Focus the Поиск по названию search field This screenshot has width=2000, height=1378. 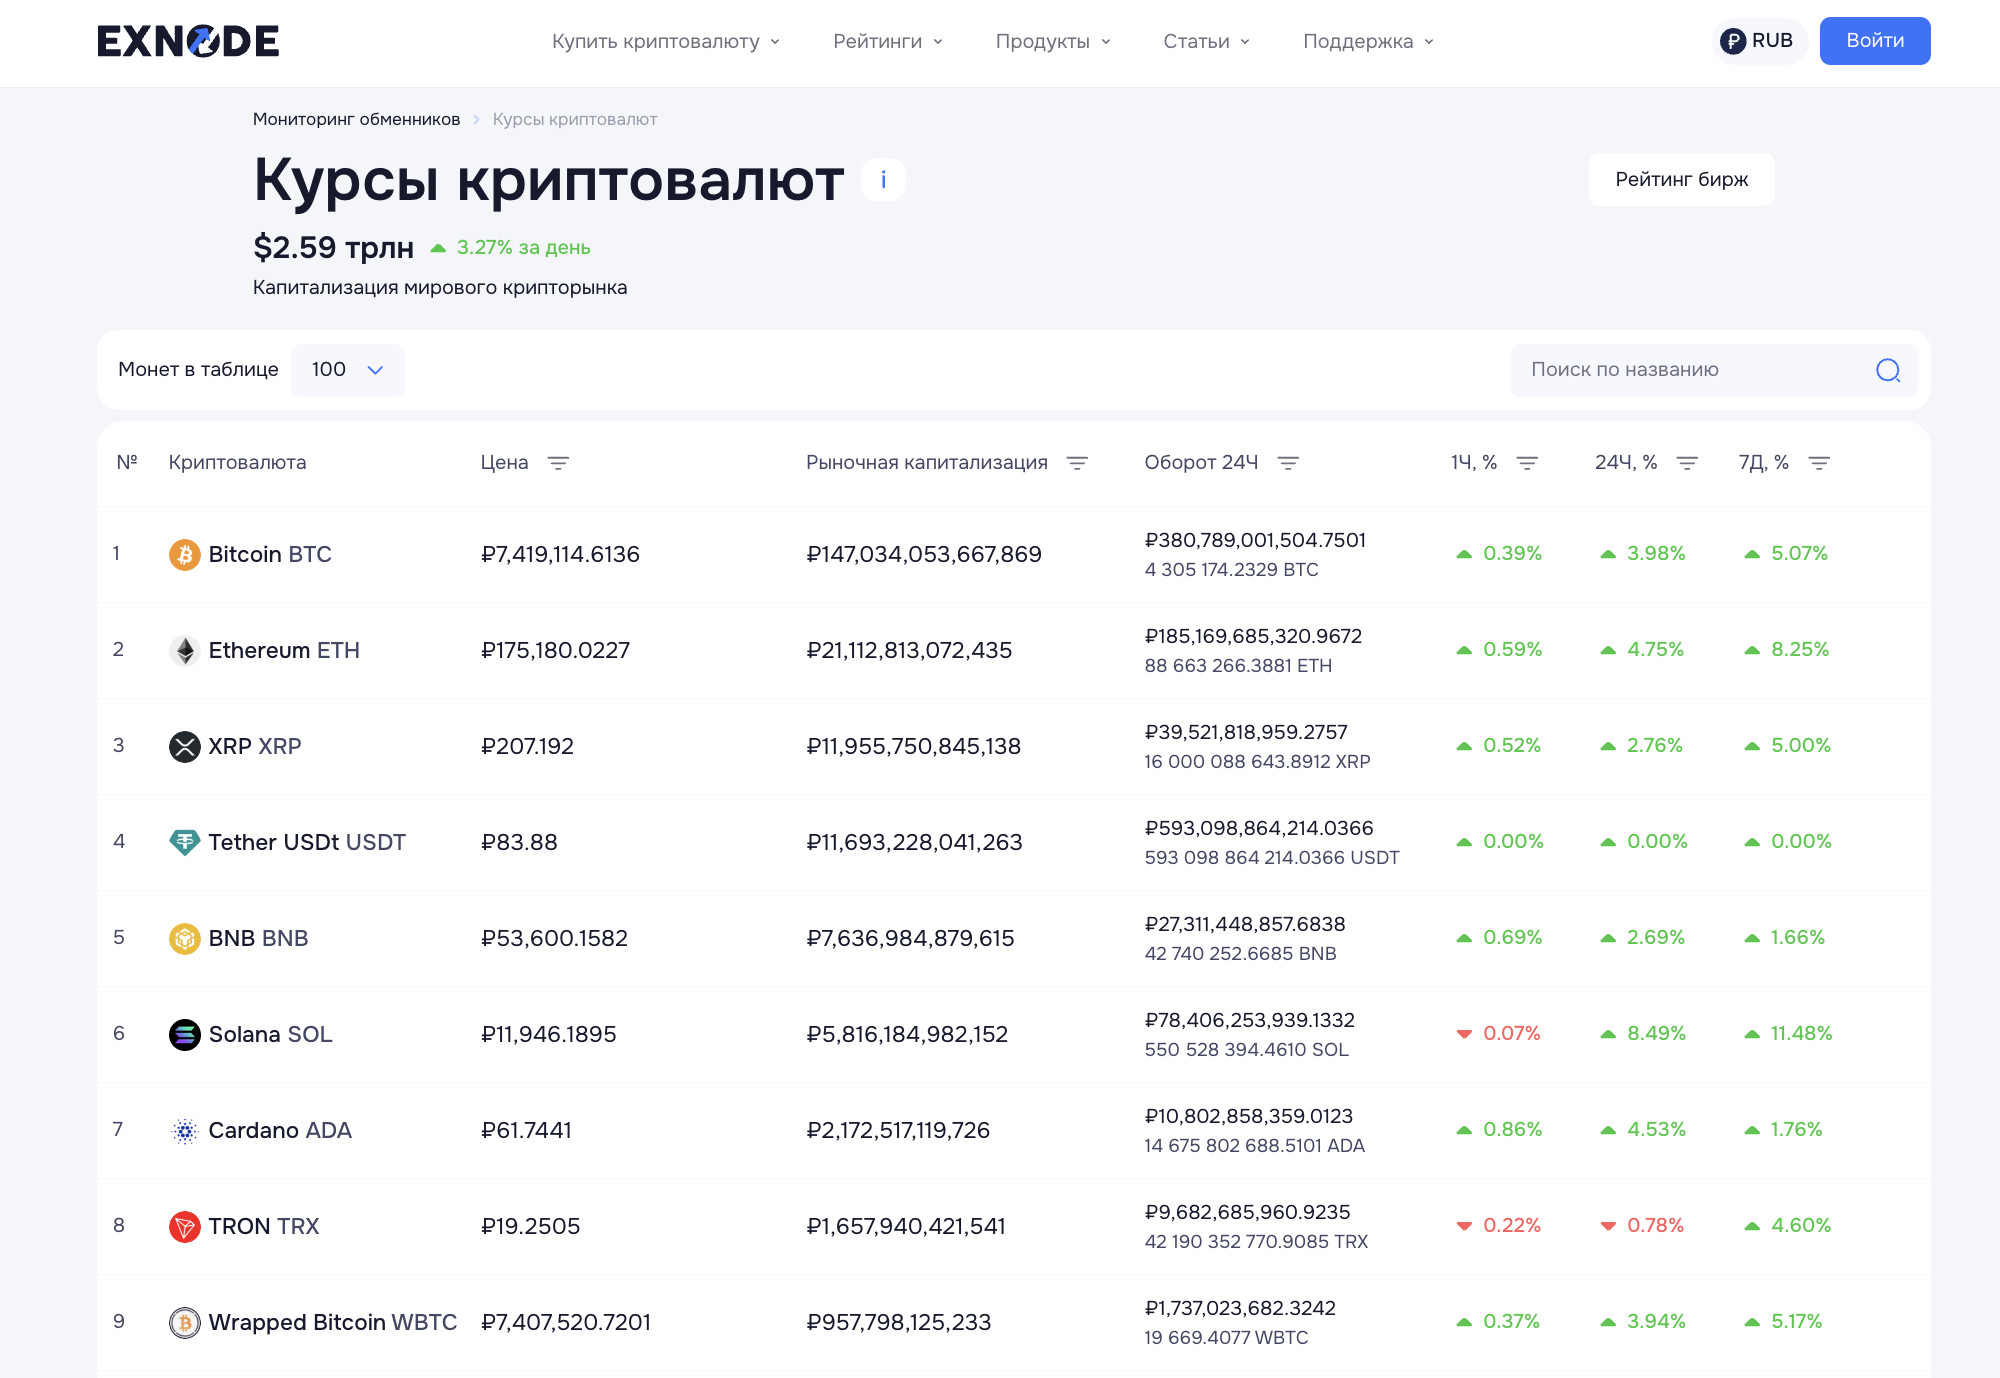click(1690, 370)
